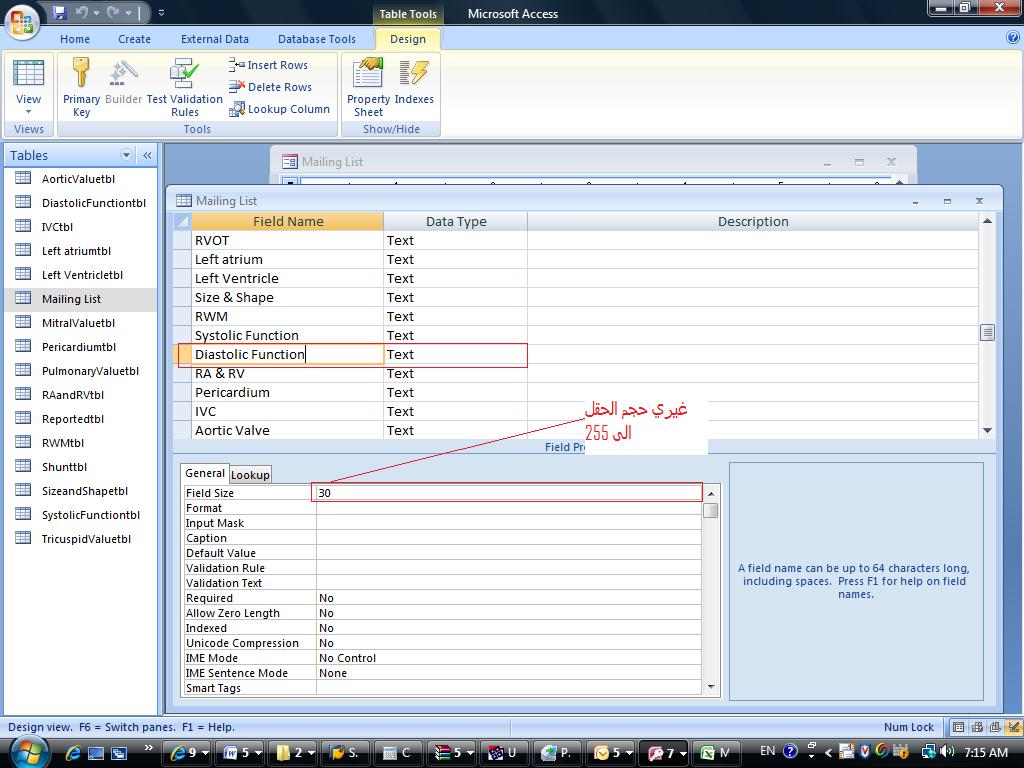
Task: Click the Undo arrow in the quick access toolbar
Action: [x=82, y=12]
